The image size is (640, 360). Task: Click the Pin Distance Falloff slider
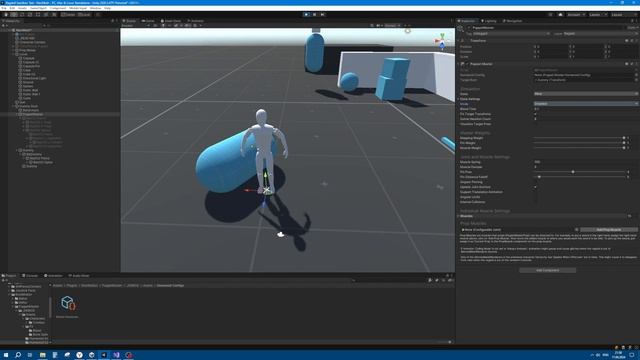click(579, 177)
